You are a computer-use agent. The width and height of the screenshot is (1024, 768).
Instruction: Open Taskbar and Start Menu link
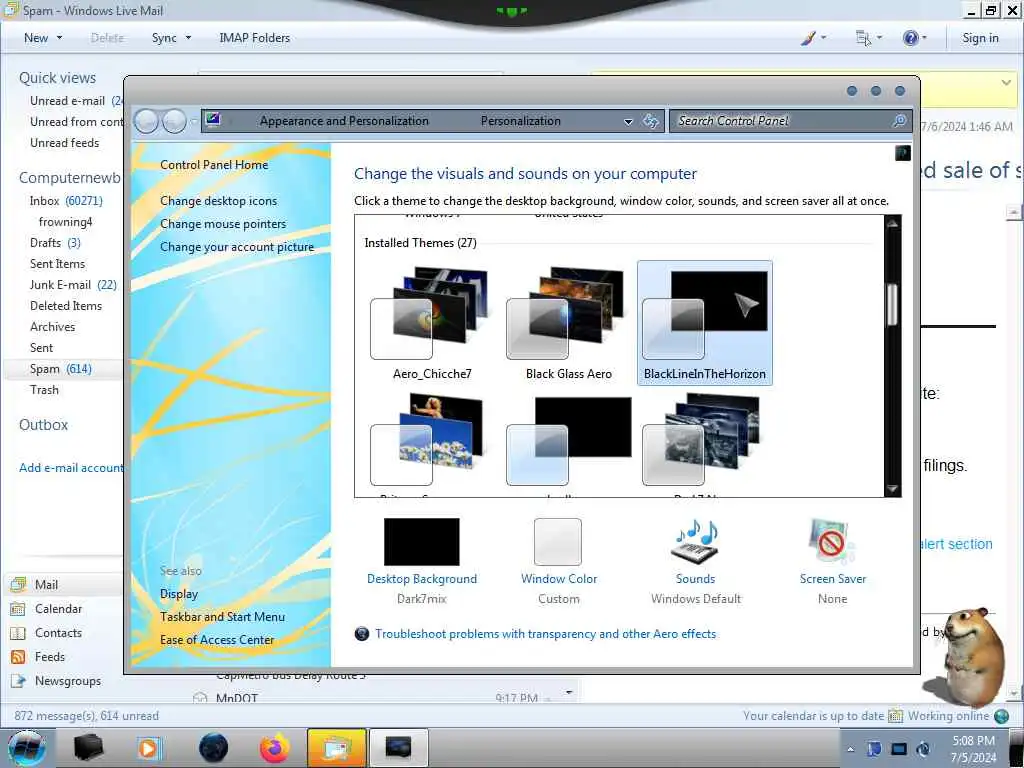coord(223,616)
